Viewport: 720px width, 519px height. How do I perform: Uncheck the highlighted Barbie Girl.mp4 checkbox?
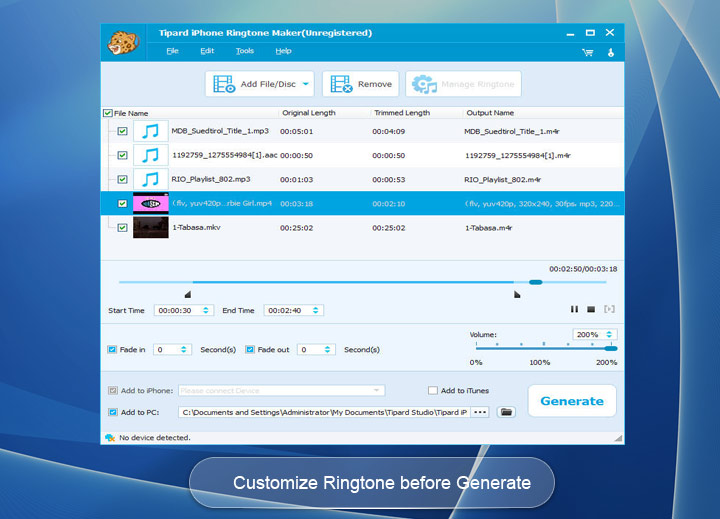point(122,203)
